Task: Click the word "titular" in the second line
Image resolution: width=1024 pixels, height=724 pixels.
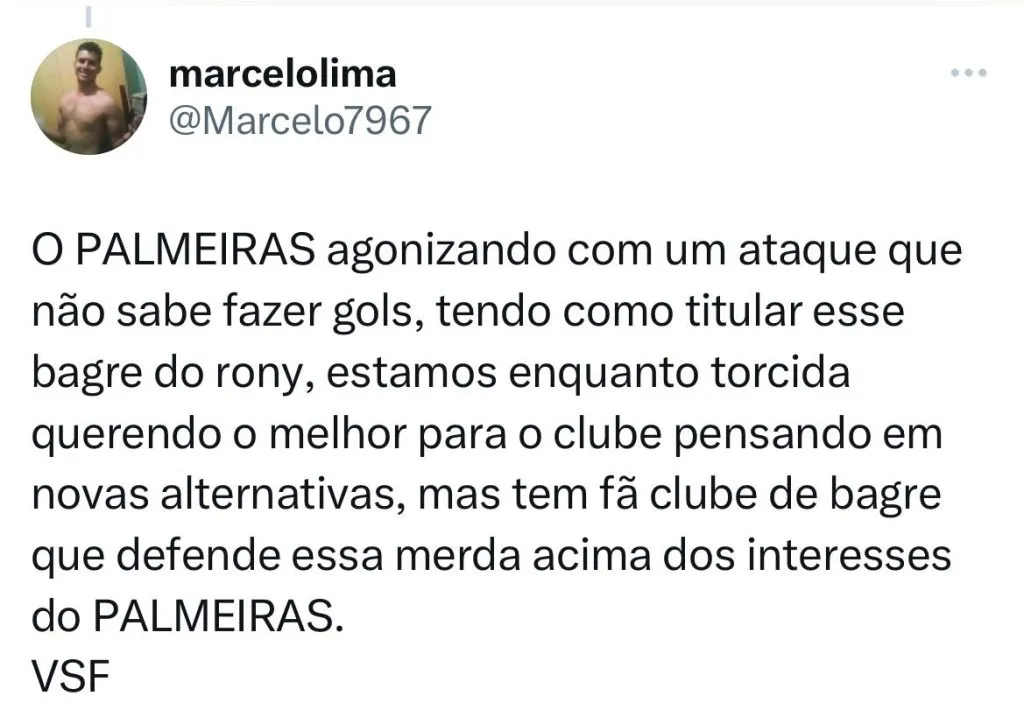Action: coord(748,313)
